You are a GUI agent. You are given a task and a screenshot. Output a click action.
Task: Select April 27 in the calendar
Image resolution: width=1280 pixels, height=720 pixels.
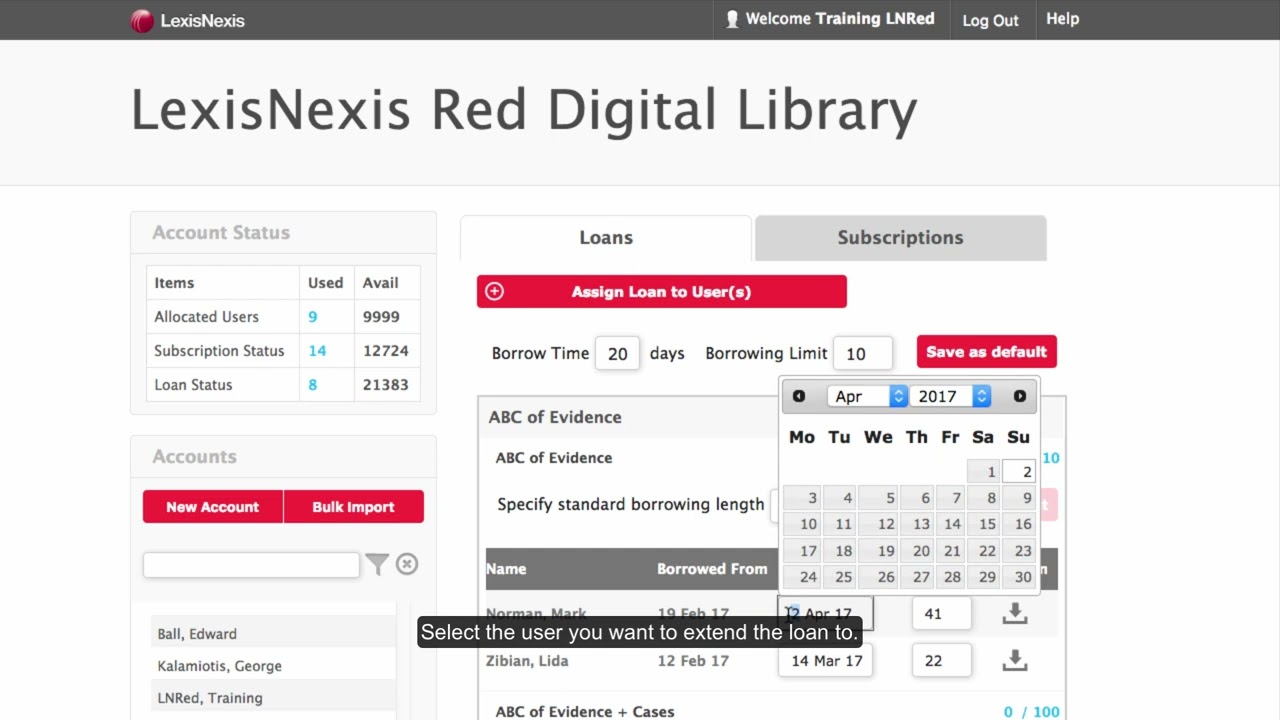tap(916, 577)
